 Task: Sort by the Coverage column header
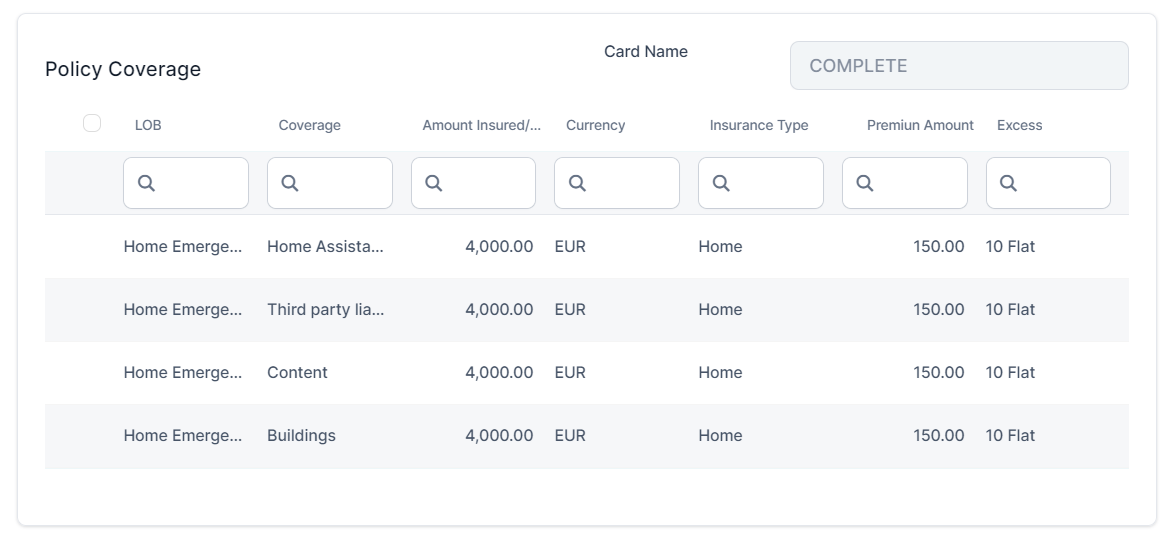(309, 125)
